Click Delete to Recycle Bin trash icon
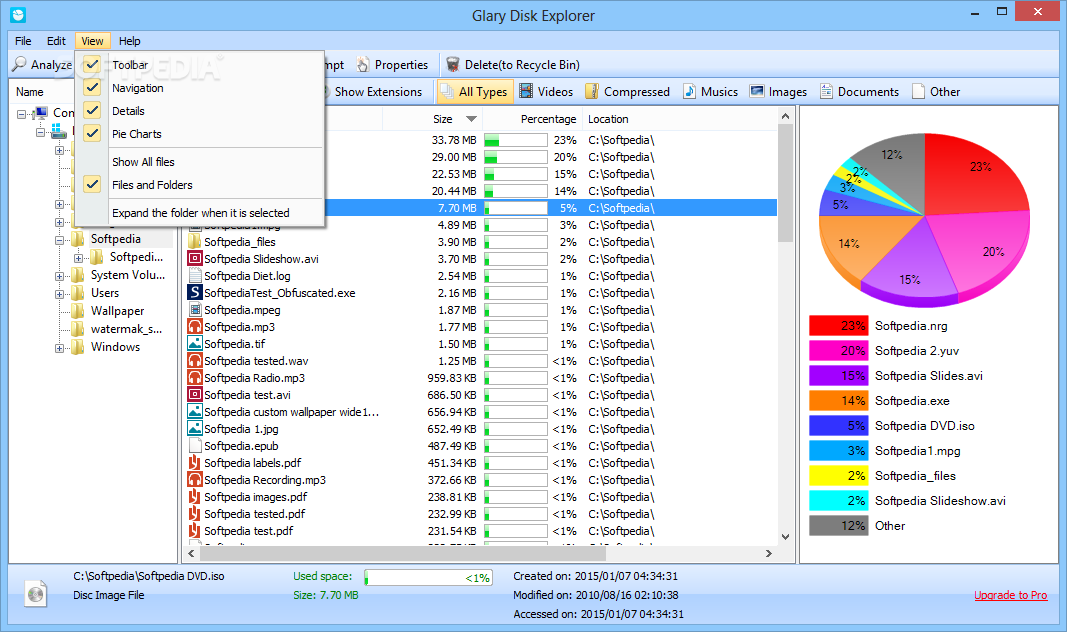 pyautogui.click(x=453, y=65)
